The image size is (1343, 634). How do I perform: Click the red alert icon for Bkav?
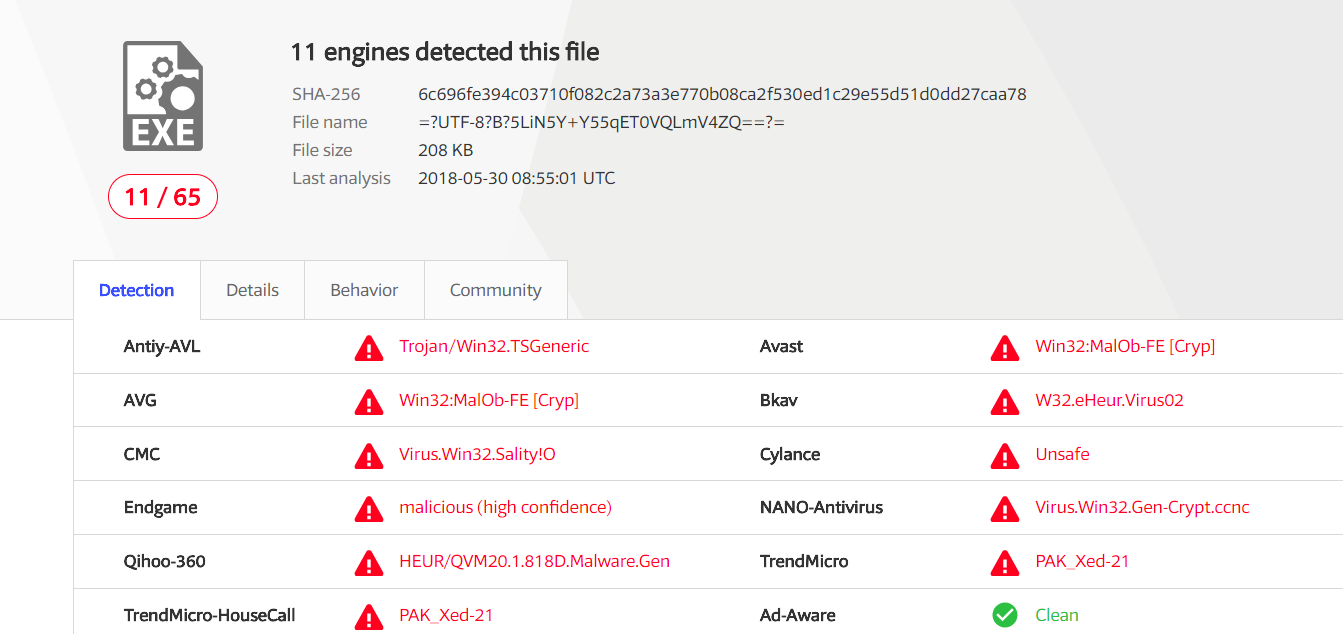[1005, 402]
